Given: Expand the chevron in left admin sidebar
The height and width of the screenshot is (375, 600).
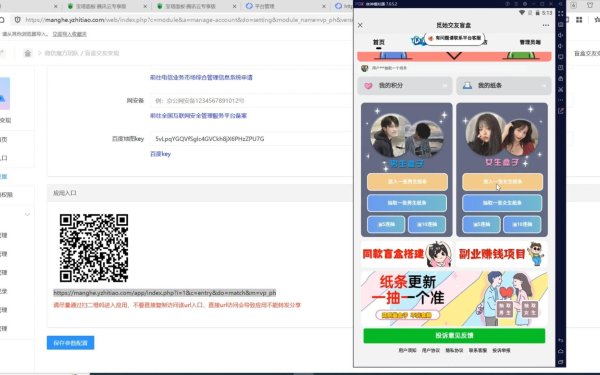Looking at the screenshot, I should [27, 214].
